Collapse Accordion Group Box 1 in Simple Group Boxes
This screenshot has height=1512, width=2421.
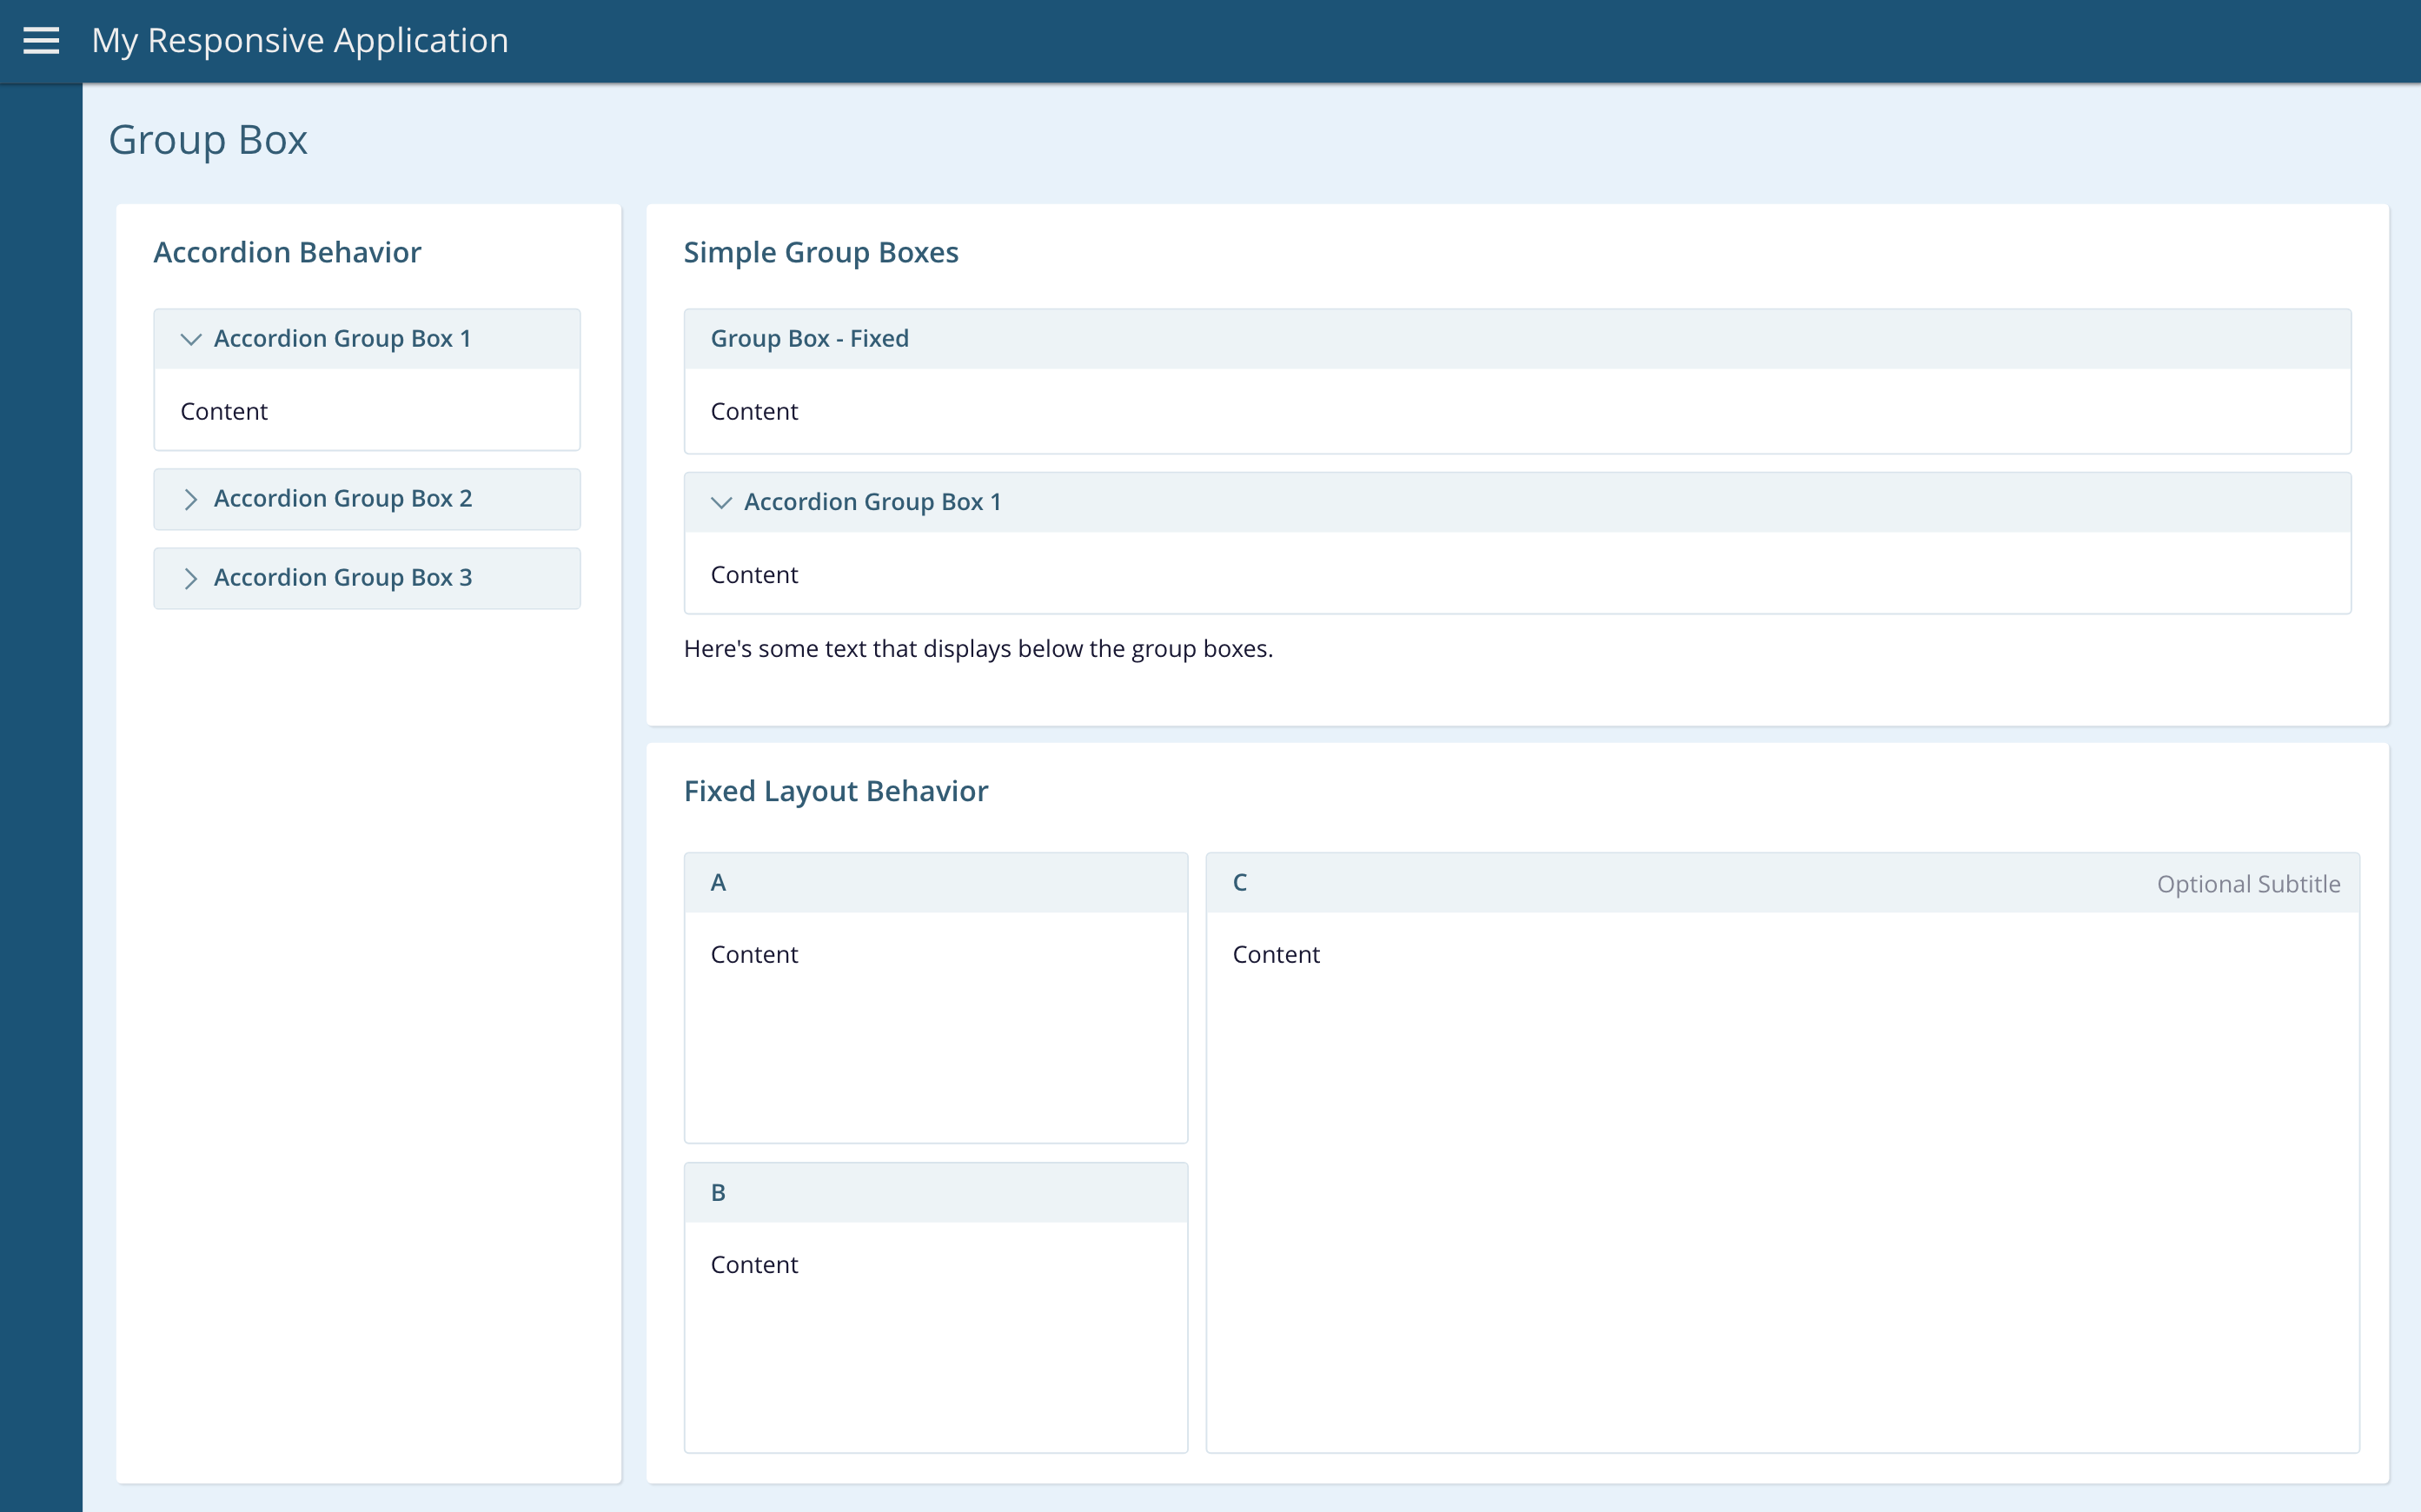click(721, 502)
